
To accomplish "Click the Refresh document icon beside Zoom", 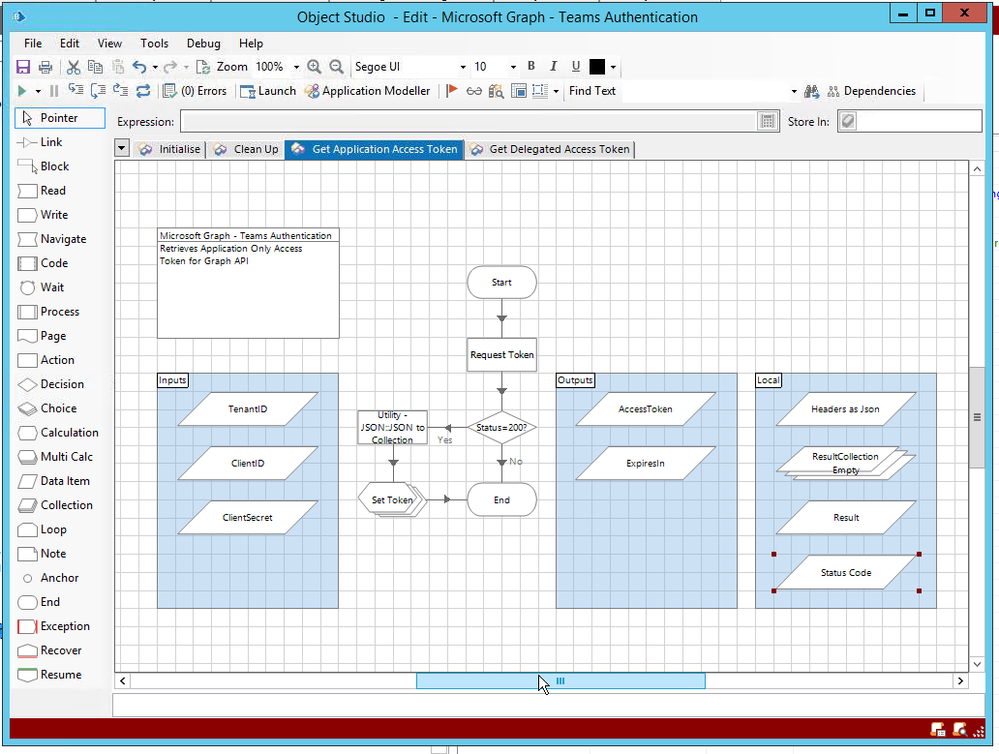I will tap(203, 67).
